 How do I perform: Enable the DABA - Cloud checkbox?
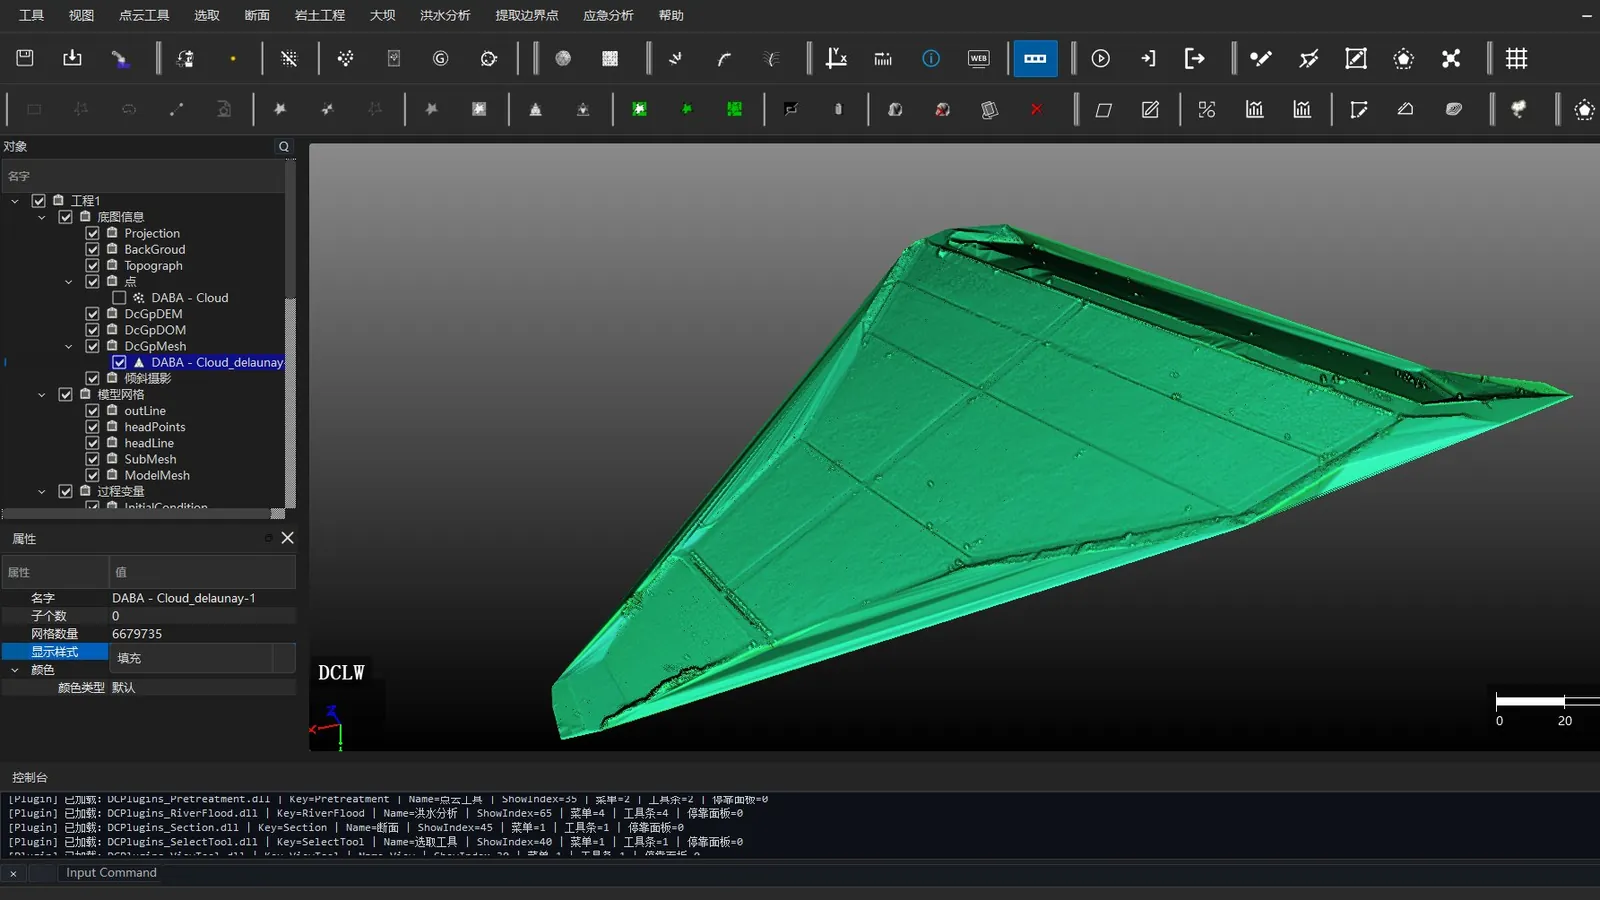[119, 298]
